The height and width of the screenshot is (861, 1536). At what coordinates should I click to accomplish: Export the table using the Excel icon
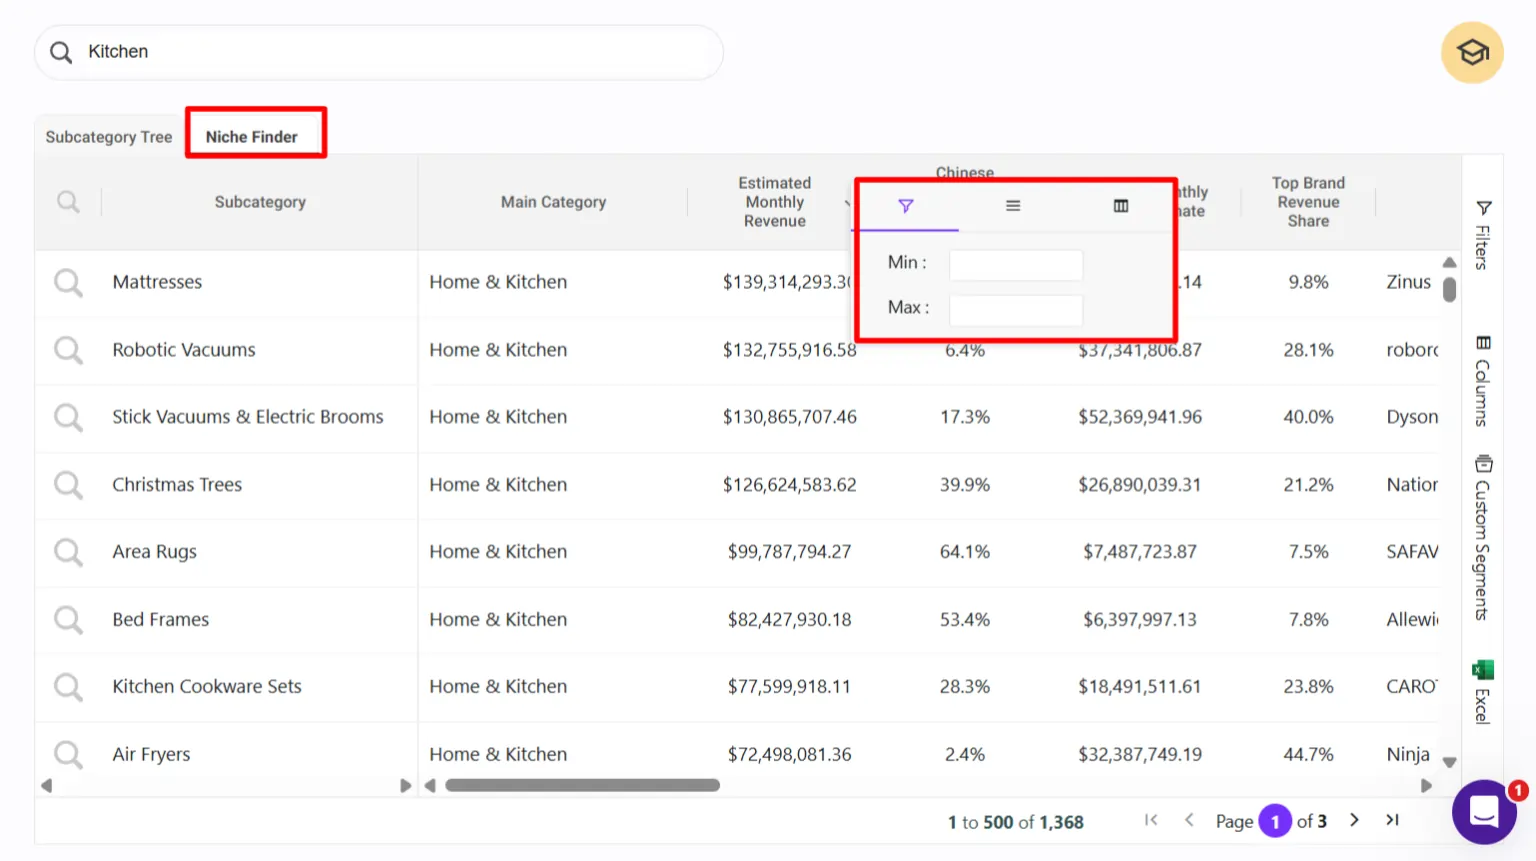point(1483,683)
